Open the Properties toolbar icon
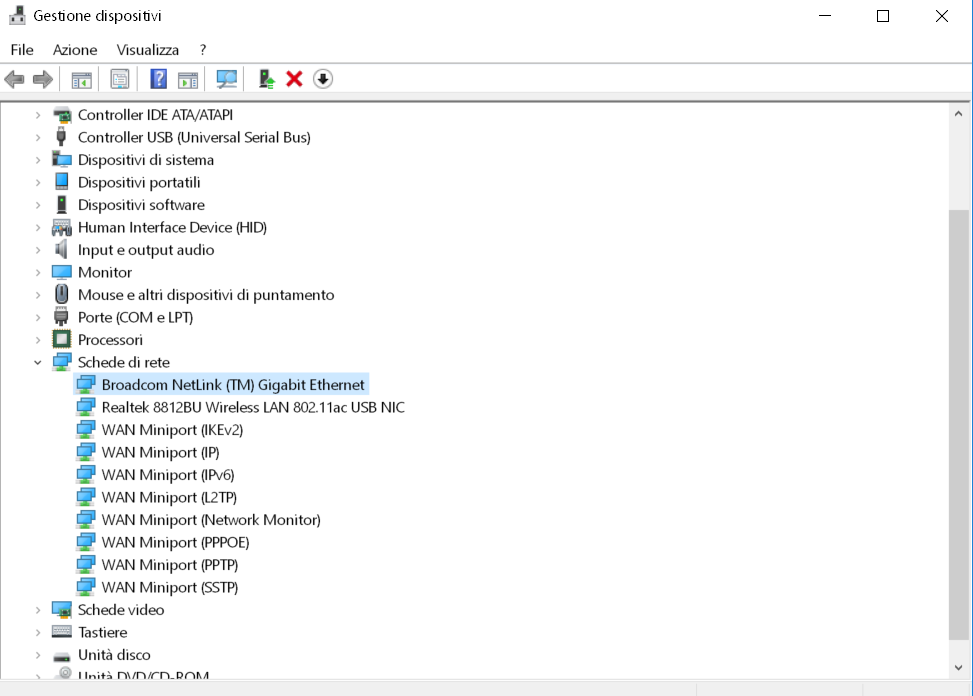973x696 pixels. click(120, 79)
